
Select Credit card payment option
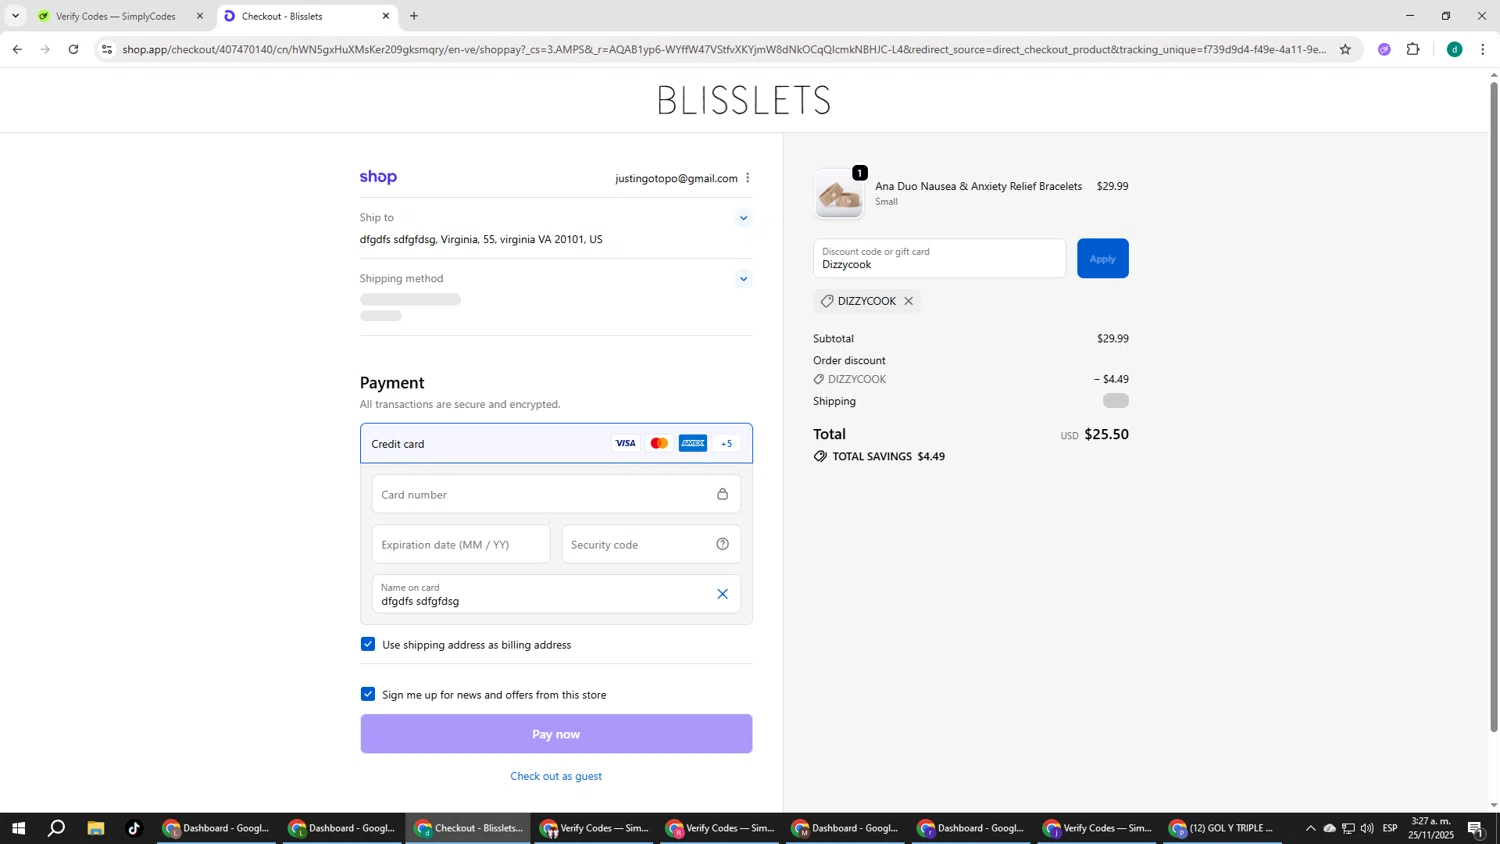[556, 443]
